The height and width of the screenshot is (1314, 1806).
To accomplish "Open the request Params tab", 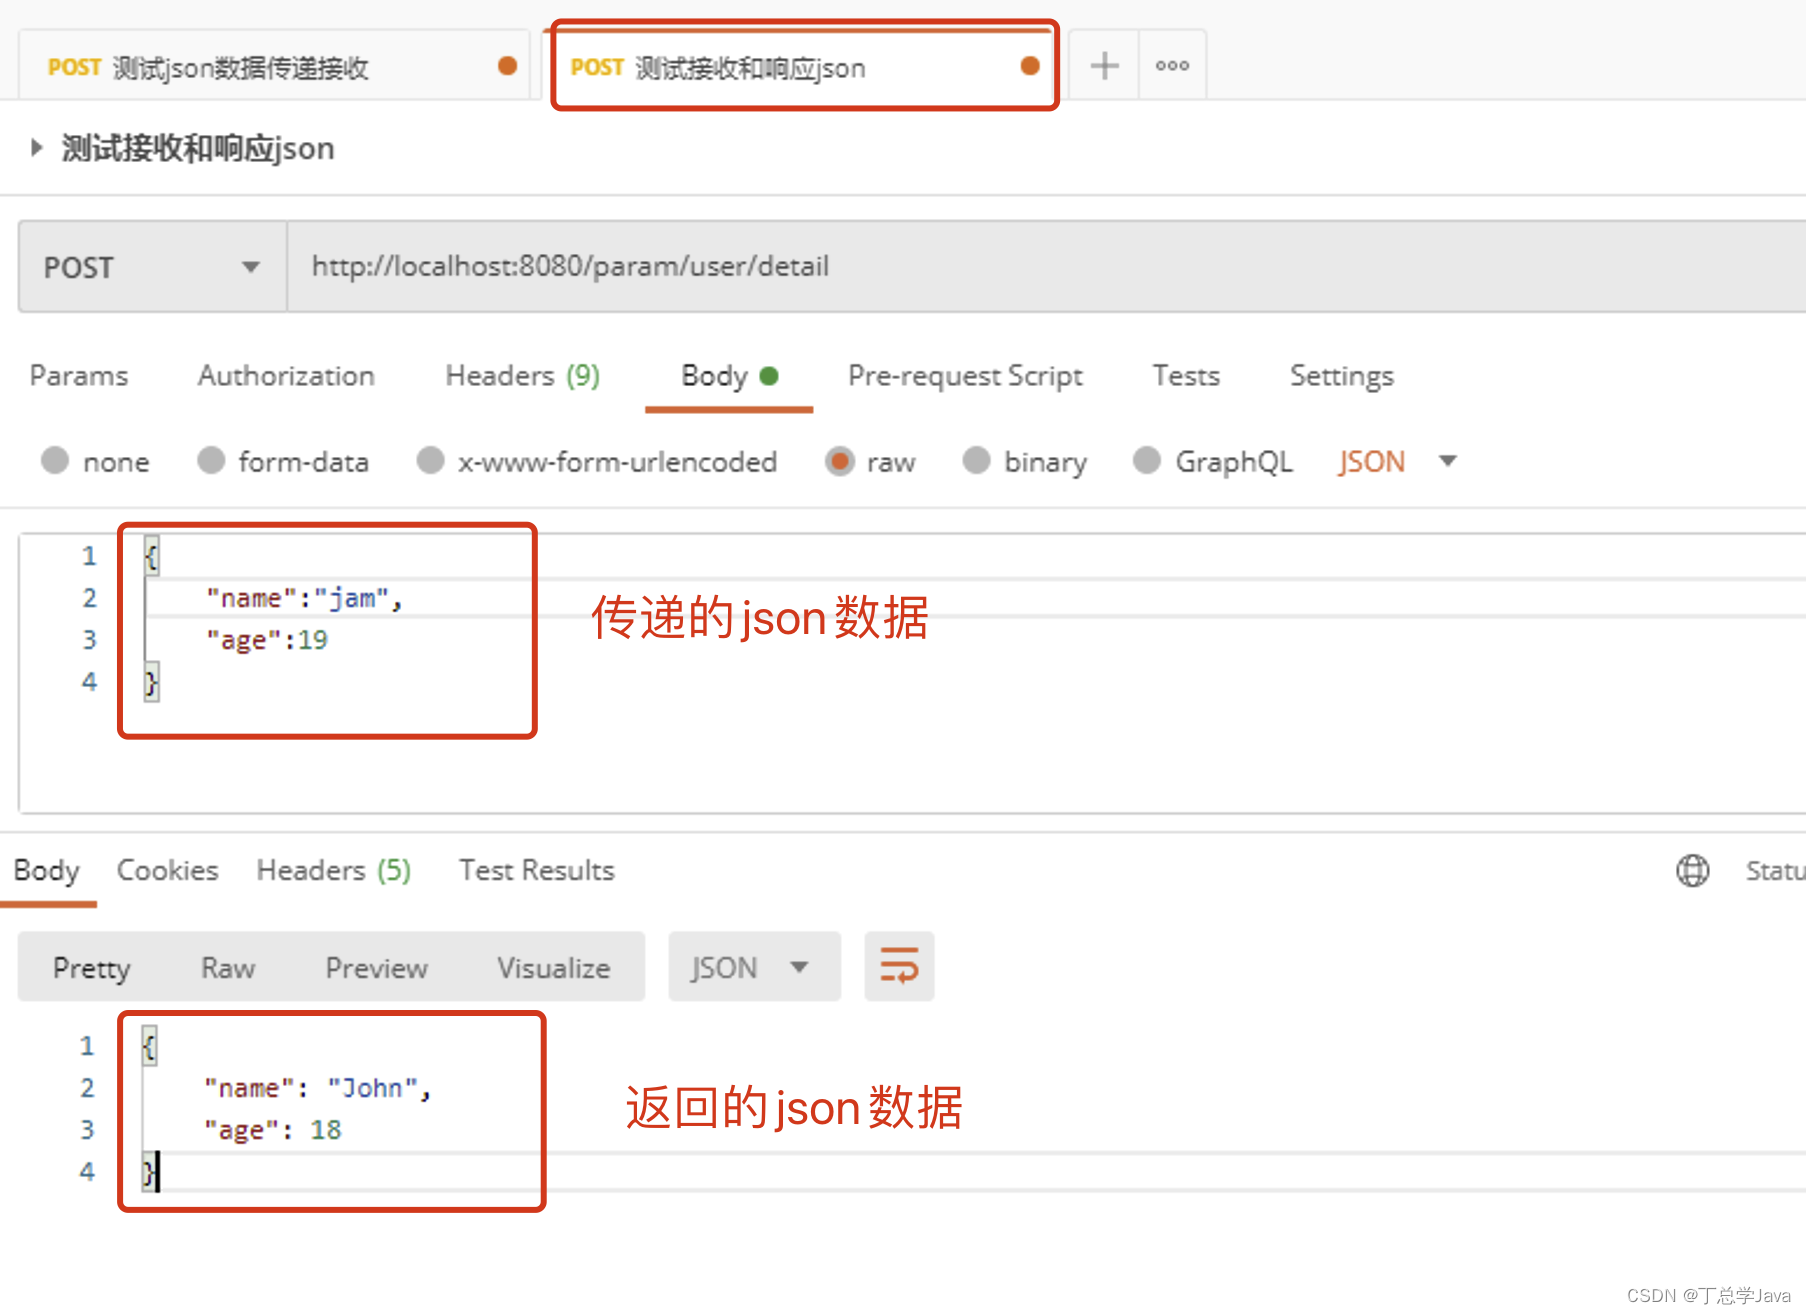I will click(x=79, y=376).
